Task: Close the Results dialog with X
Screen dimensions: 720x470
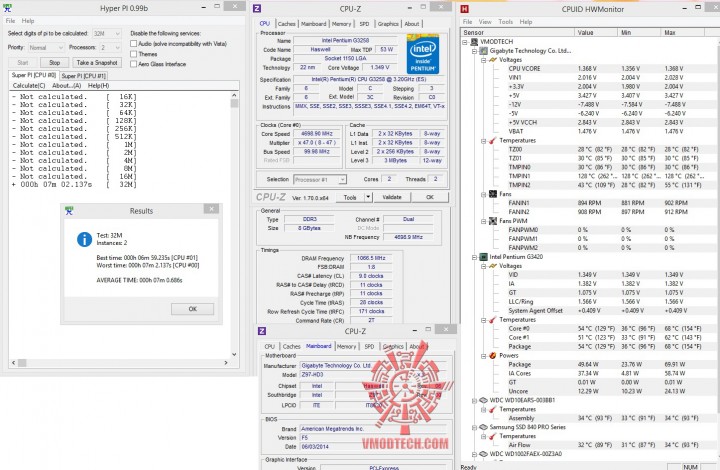Action: coord(211,209)
